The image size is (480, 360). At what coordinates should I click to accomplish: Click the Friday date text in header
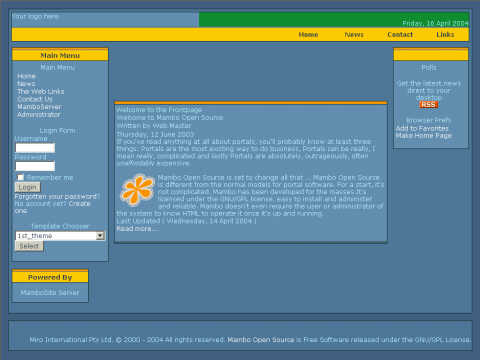(x=435, y=23)
